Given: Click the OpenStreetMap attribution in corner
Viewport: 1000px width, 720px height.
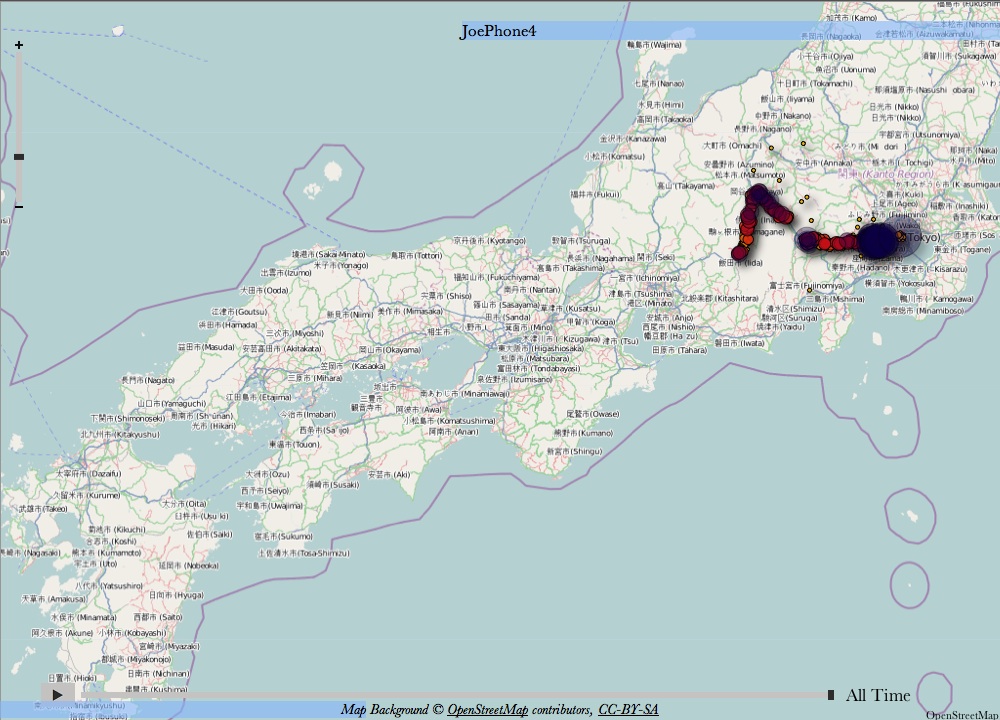Looking at the screenshot, I should (962, 715).
